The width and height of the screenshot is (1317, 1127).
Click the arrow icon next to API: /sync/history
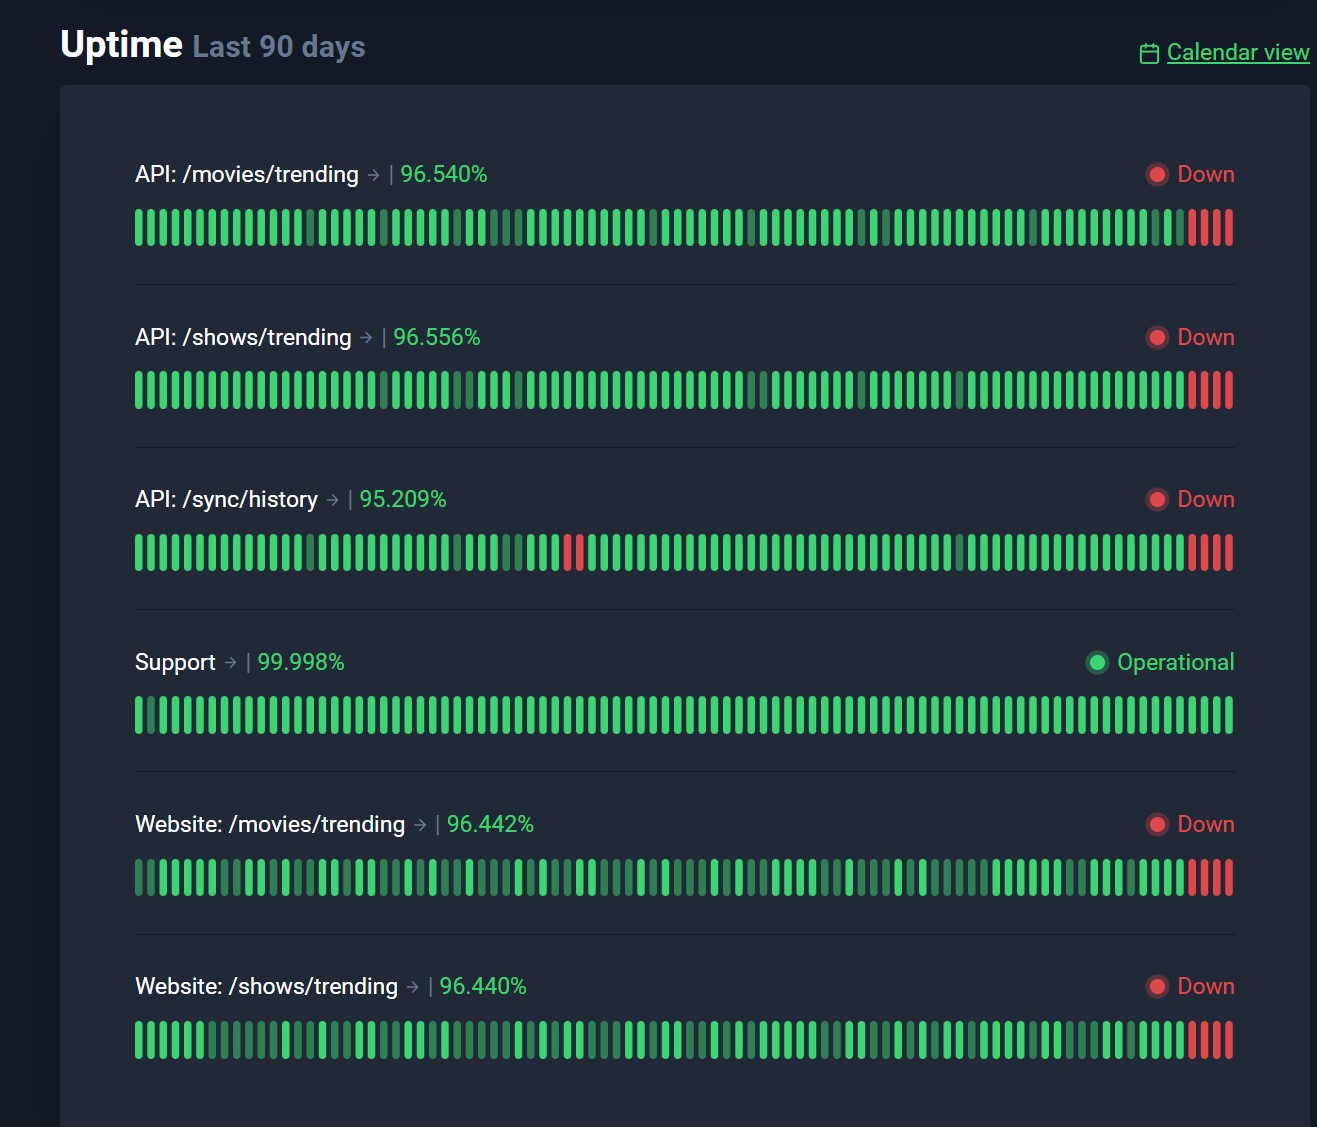click(333, 500)
